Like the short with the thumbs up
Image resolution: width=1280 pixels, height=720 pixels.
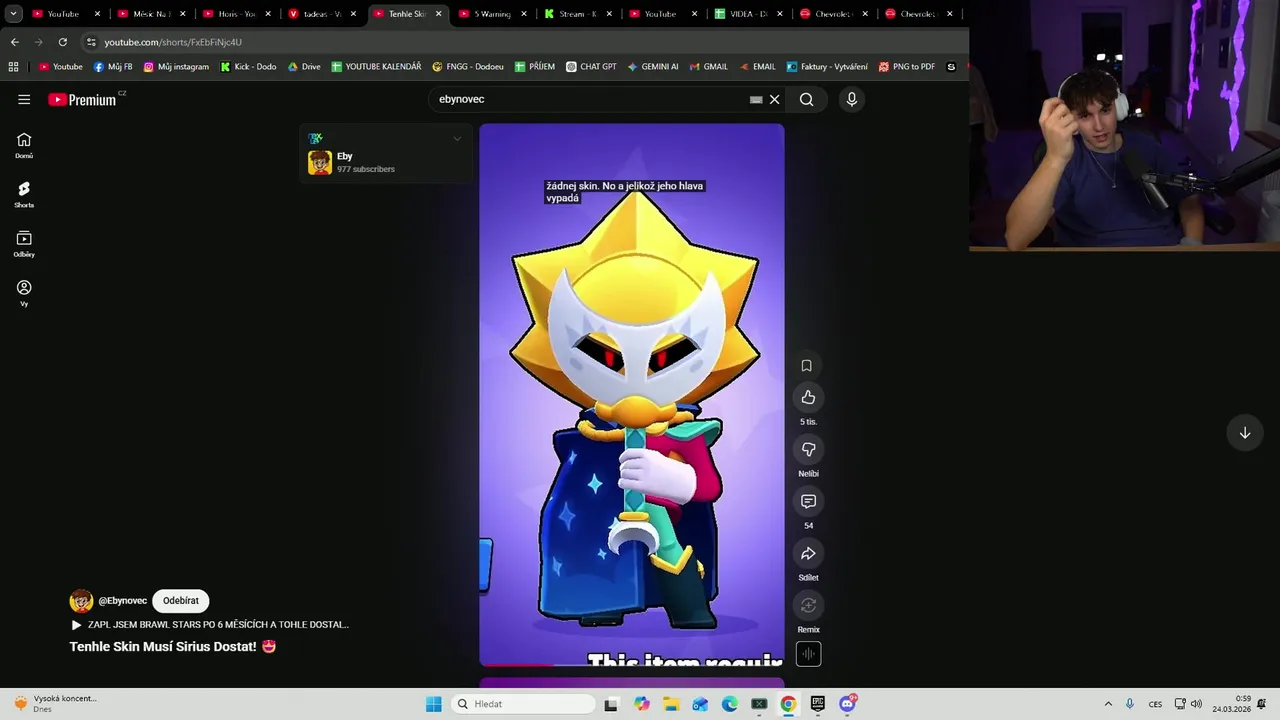point(808,397)
